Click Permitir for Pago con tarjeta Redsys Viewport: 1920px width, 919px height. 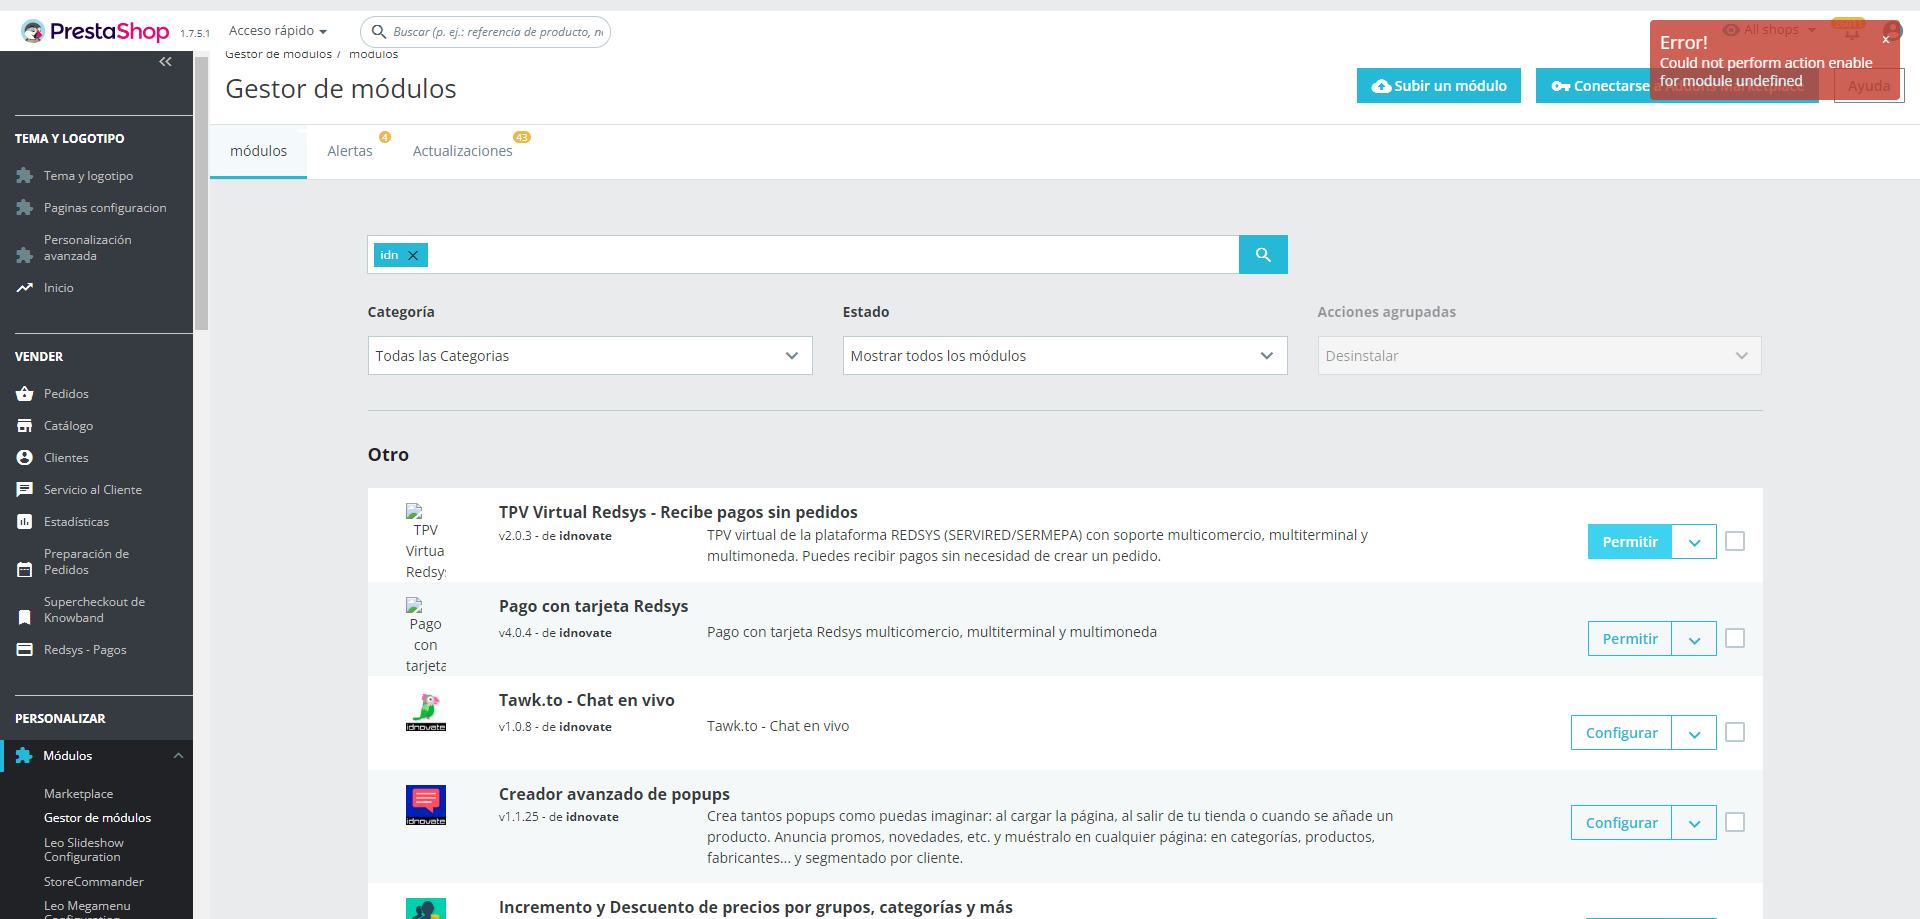[x=1630, y=639]
